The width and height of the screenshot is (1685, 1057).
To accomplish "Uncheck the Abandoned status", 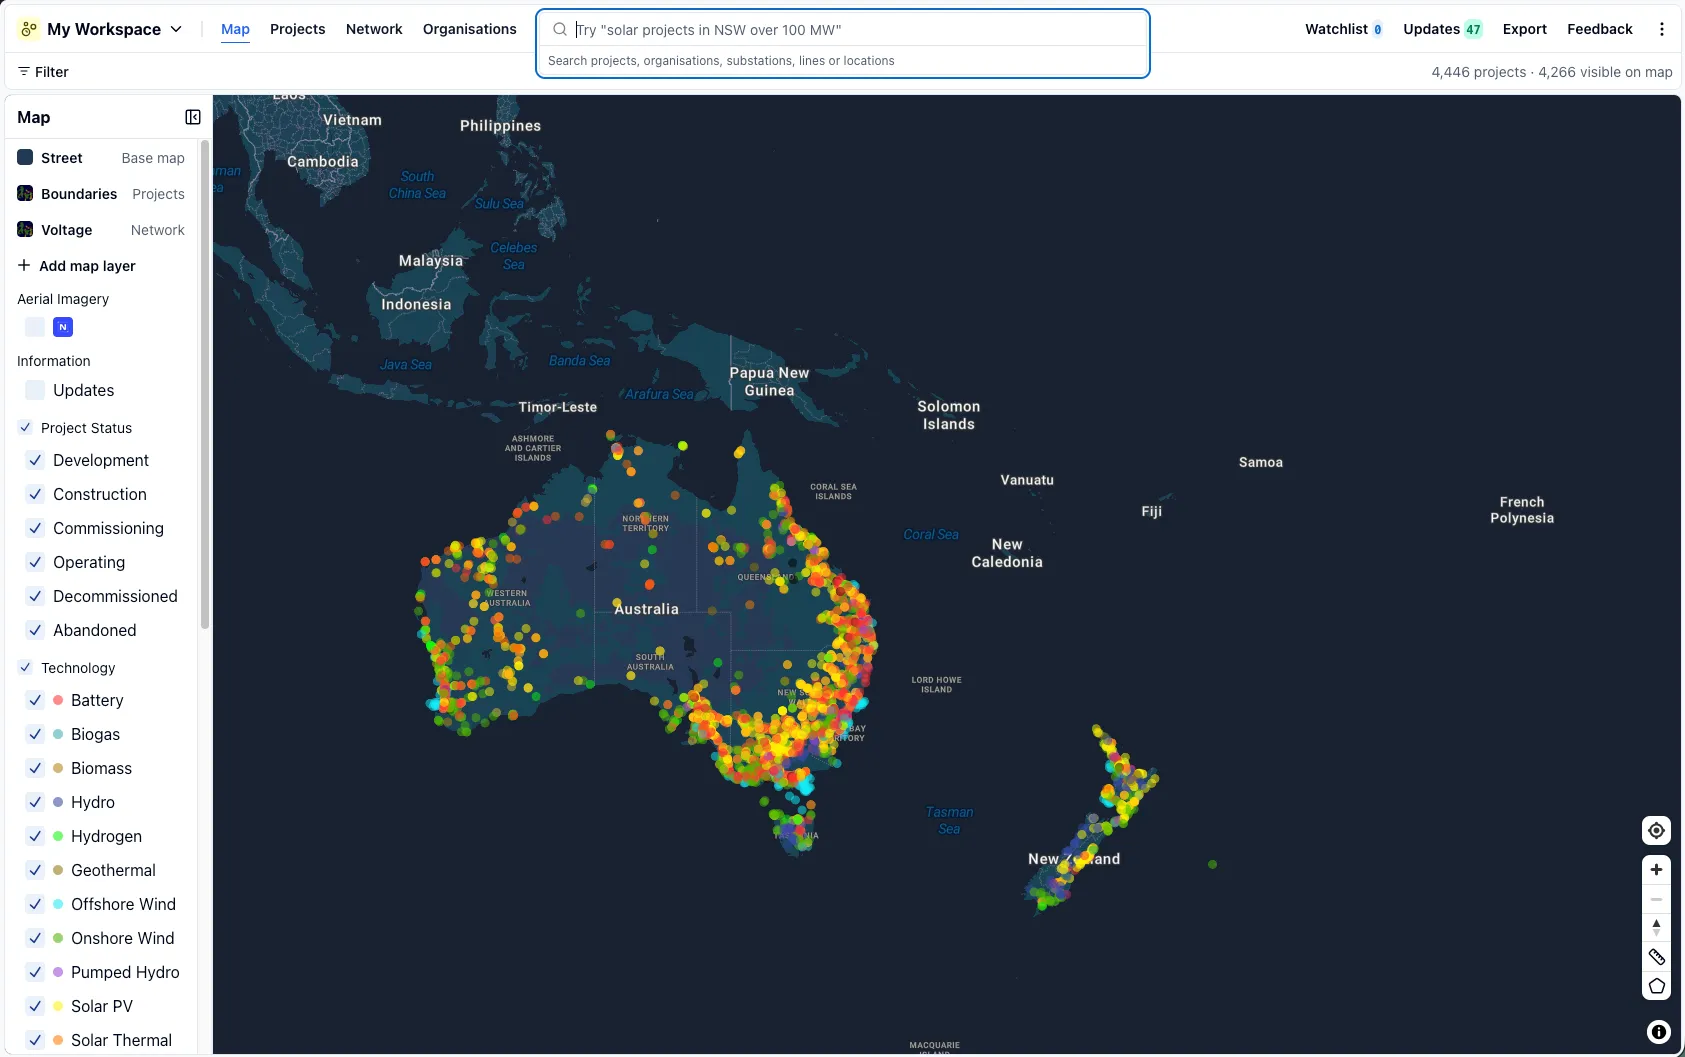I will [35, 630].
